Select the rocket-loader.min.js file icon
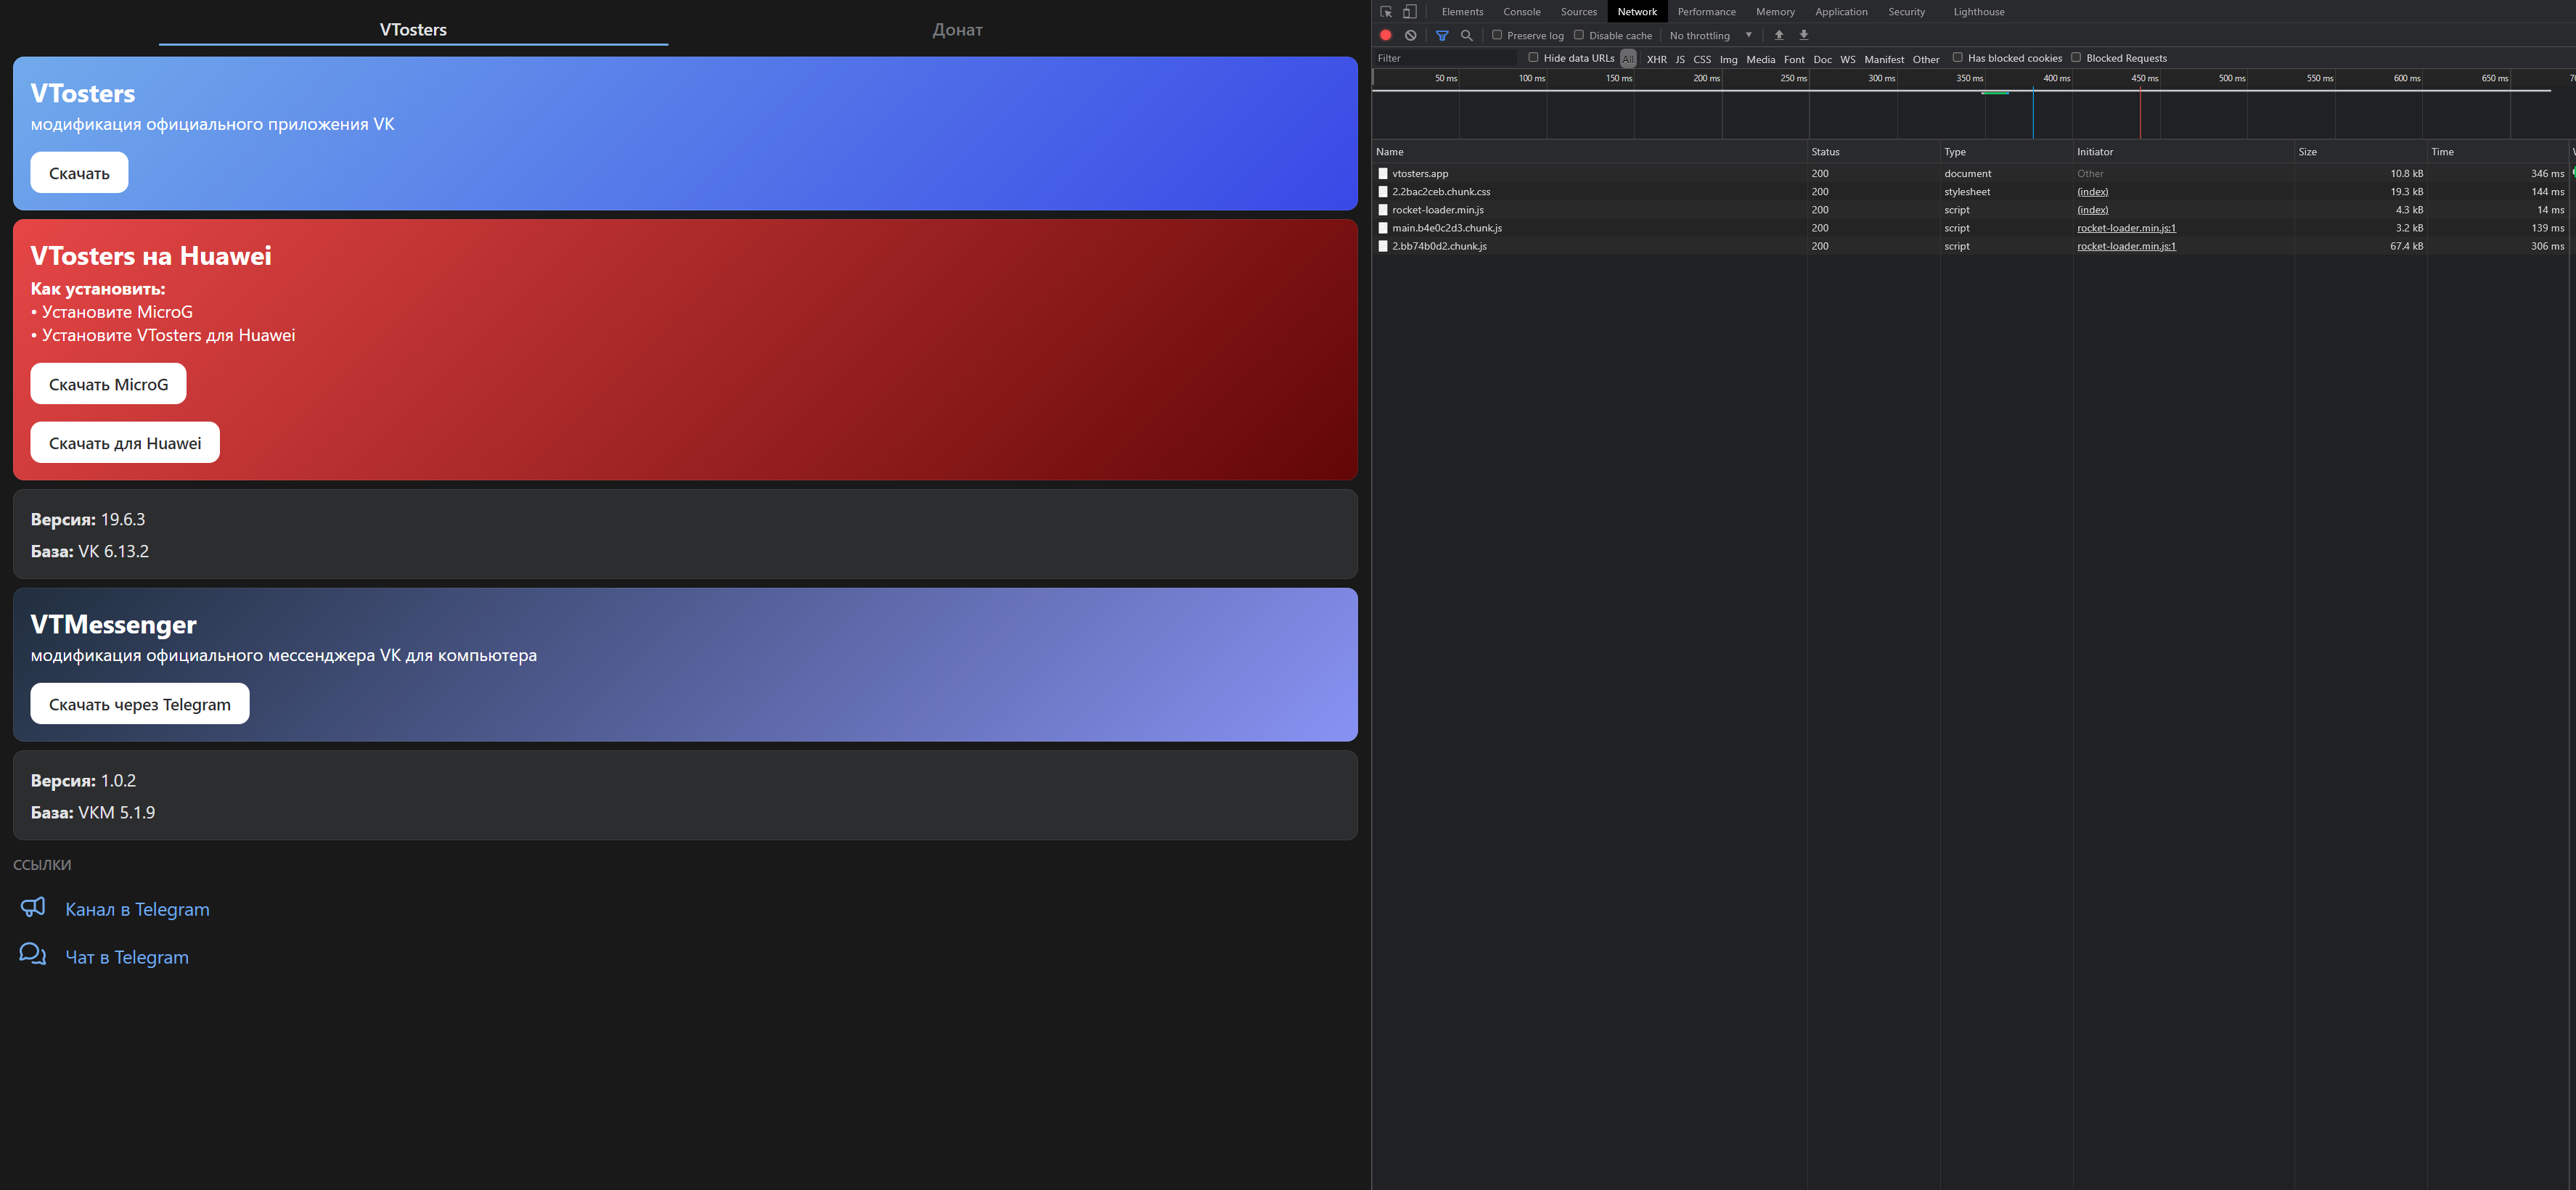2576x1190 pixels. (1383, 210)
